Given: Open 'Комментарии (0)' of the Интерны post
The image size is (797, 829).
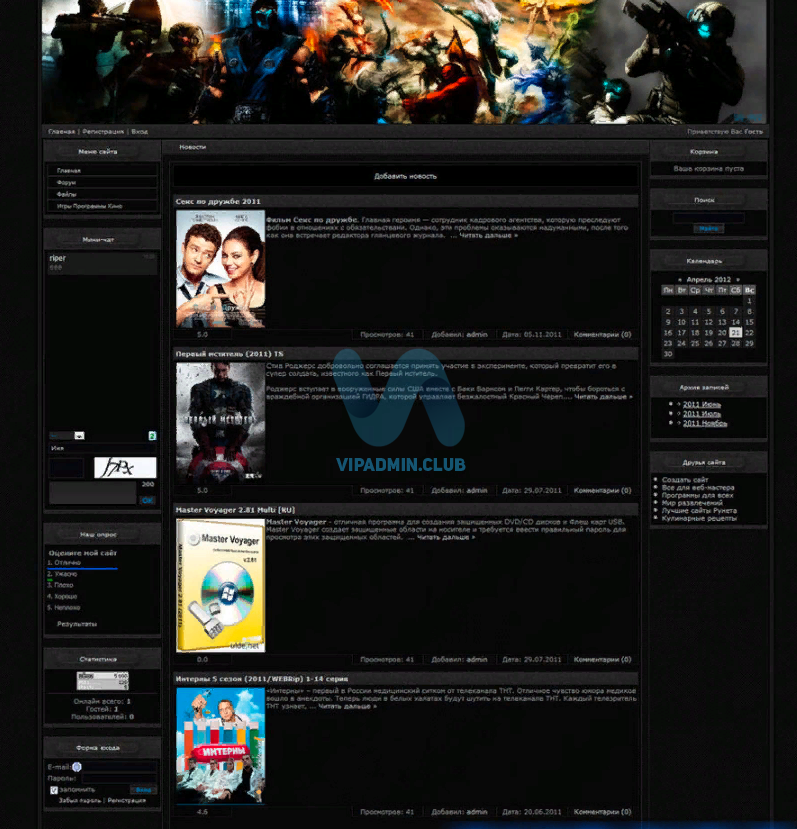Looking at the screenshot, I should coord(602,812).
